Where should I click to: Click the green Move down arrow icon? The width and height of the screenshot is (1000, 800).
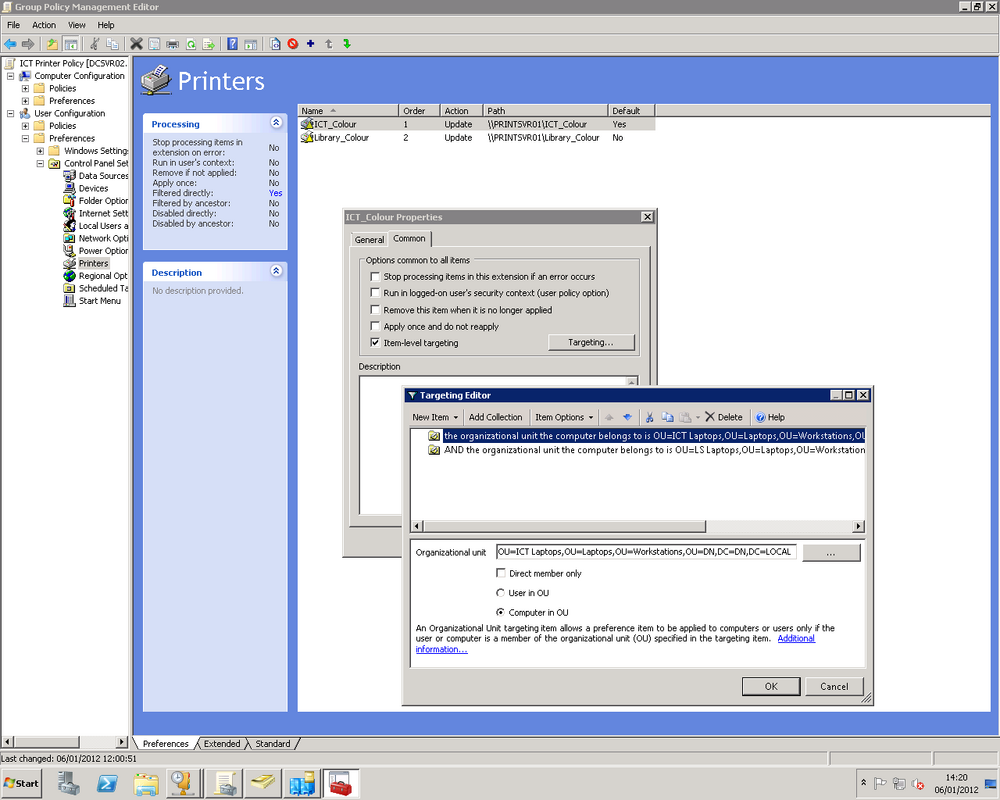pos(347,44)
